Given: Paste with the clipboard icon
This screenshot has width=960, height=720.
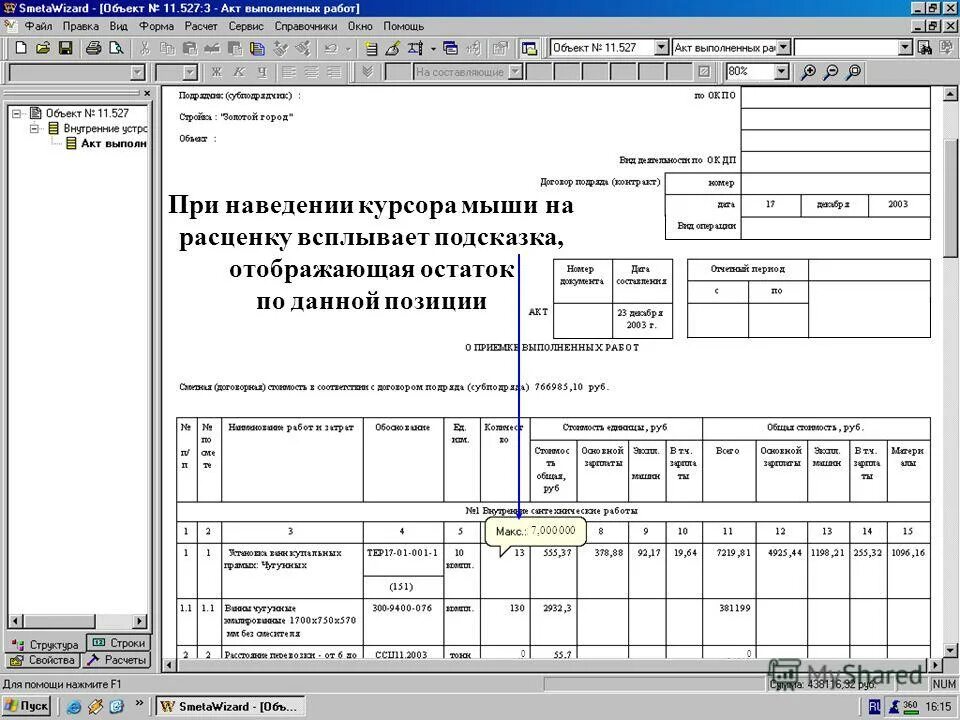Looking at the screenshot, I should (190, 48).
